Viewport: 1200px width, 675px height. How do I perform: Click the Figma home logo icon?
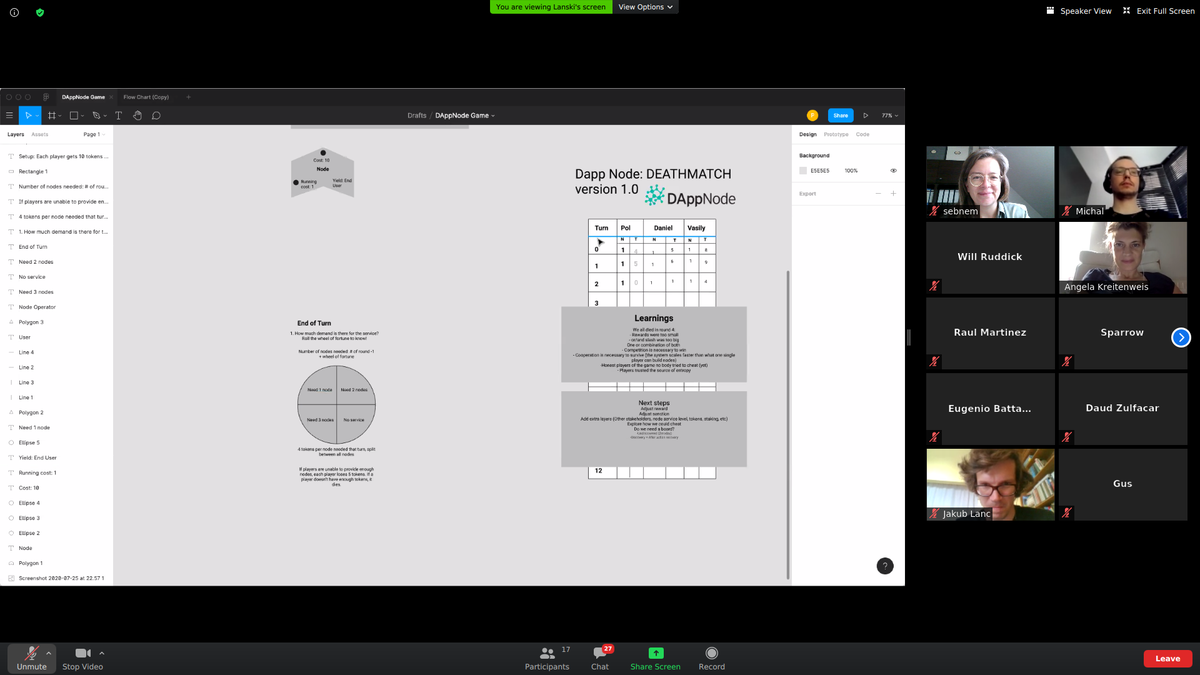pyautogui.click(x=46, y=97)
